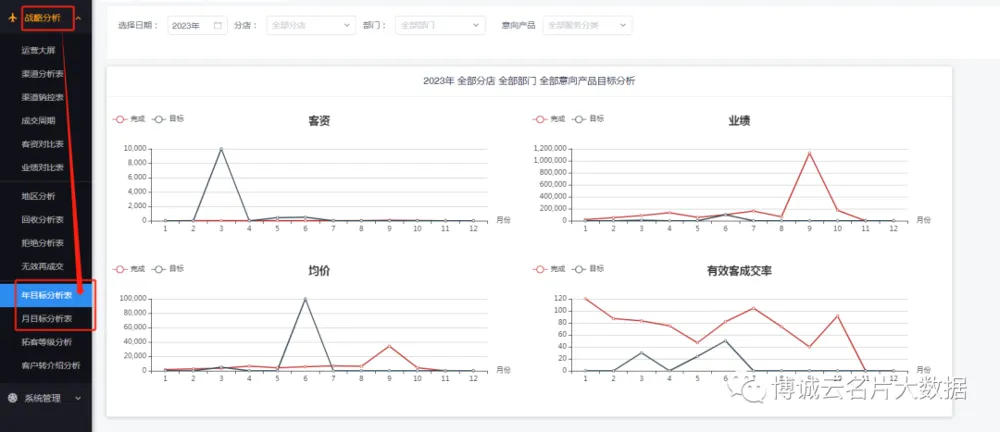
Task: Open 渠道分析表 report
Action: pyautogui.click(x=43, y=74)
